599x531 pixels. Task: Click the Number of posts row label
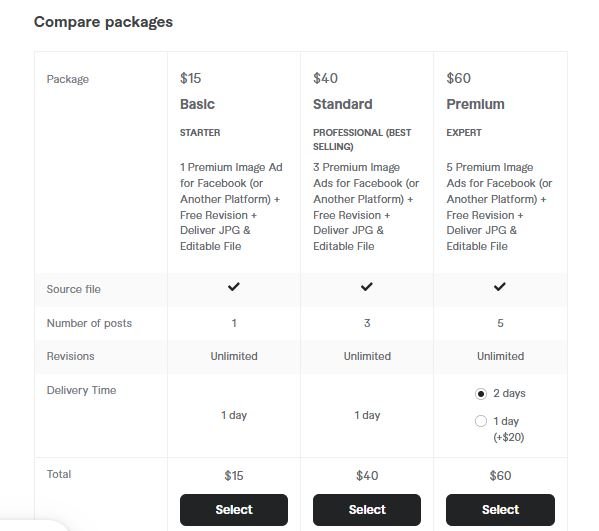click(89, 323)
